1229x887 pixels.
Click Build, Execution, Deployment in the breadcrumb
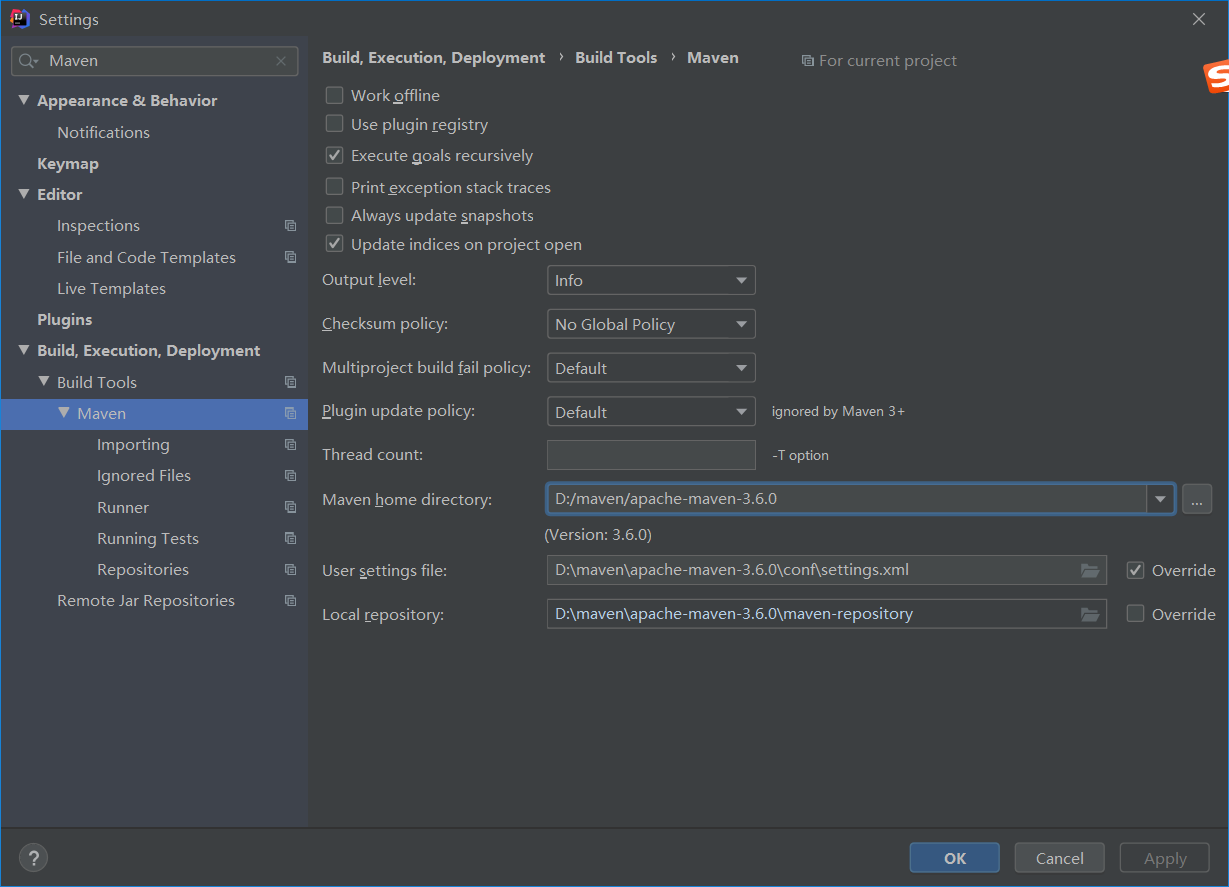pos(434,58)
